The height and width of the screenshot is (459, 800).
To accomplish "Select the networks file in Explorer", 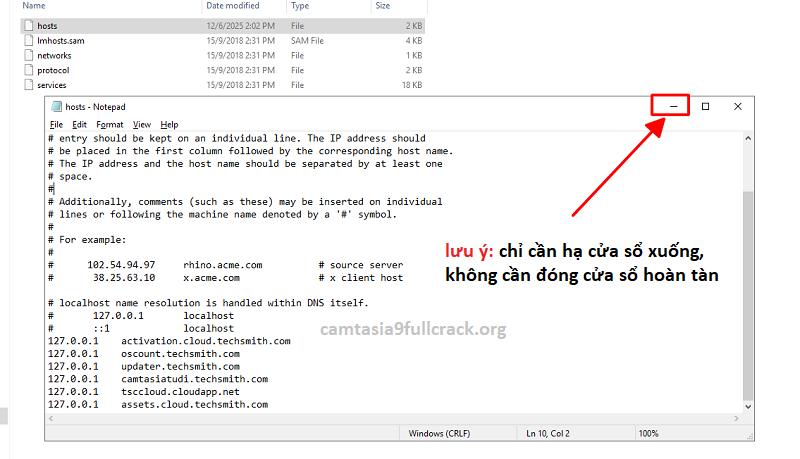I will tap(222, 55).
